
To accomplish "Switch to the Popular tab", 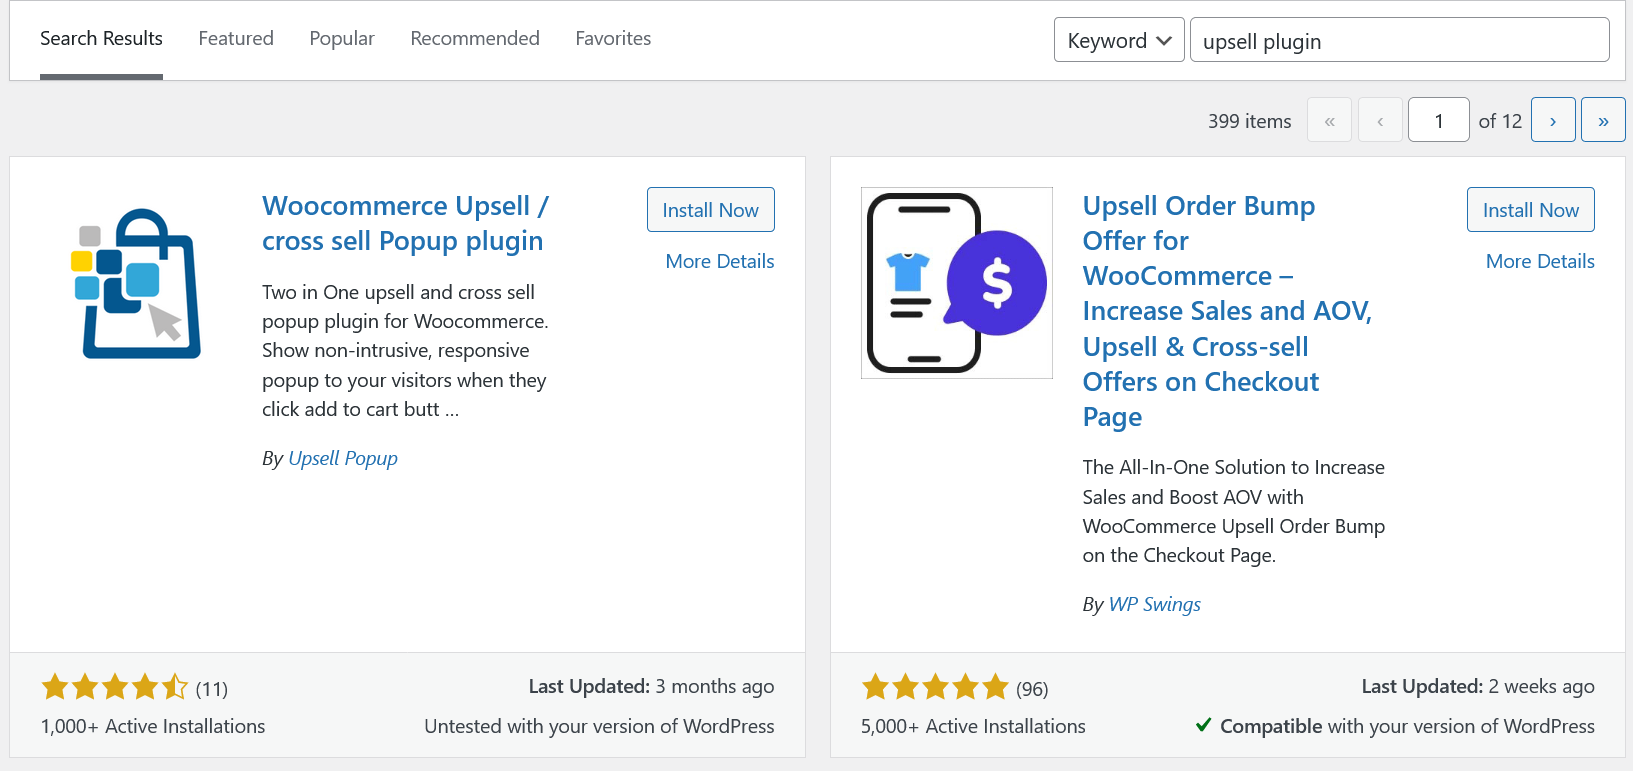I will point(342,38).
